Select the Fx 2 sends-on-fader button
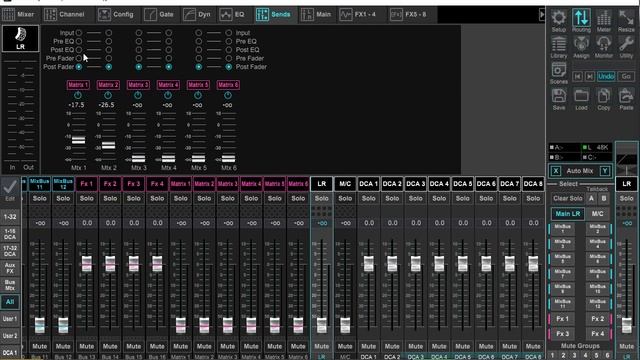 coord(598,319)
